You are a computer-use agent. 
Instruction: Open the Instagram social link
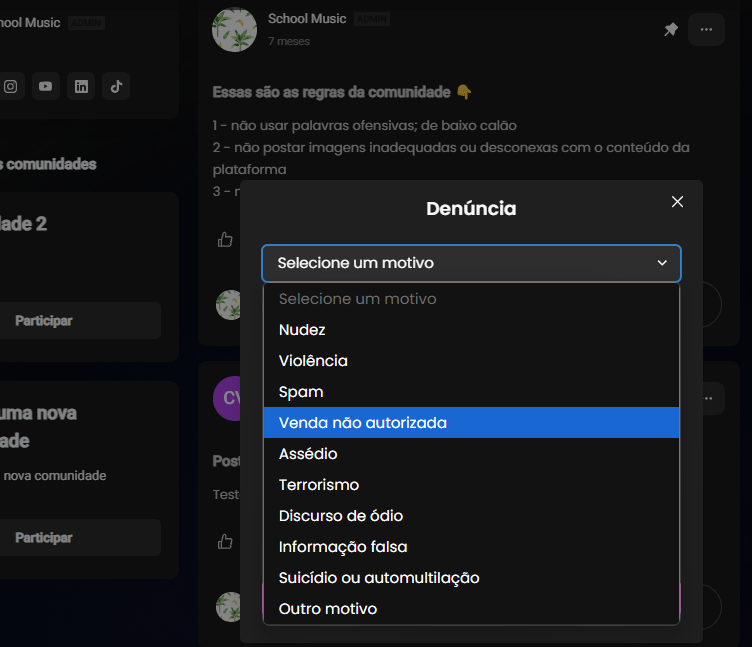[11, 86]
